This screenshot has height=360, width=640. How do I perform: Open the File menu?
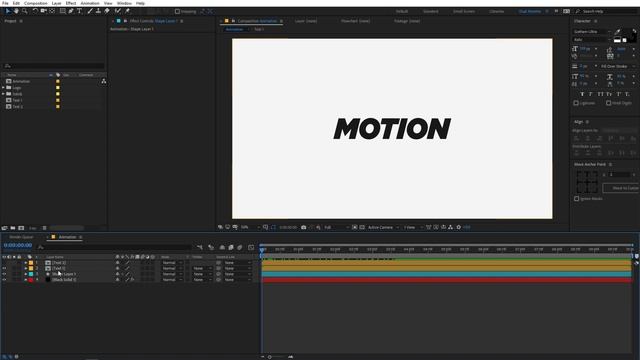[5, 3]
